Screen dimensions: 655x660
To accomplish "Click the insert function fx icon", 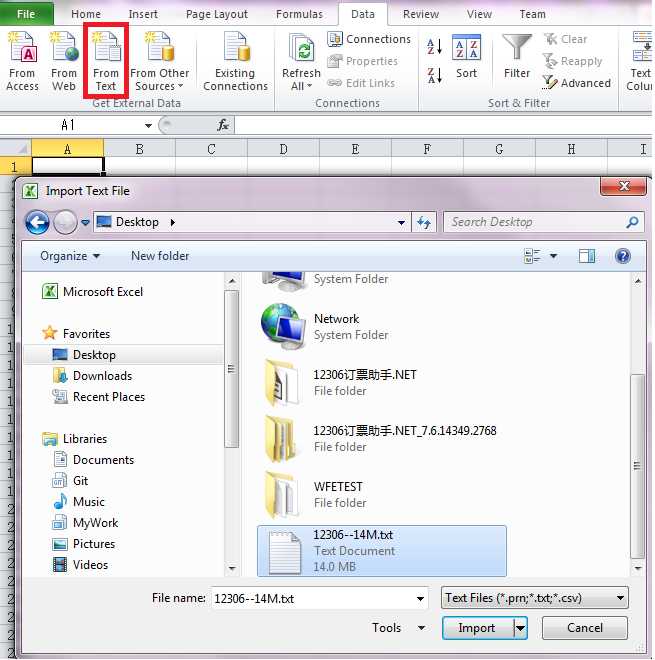I will 223,125.
